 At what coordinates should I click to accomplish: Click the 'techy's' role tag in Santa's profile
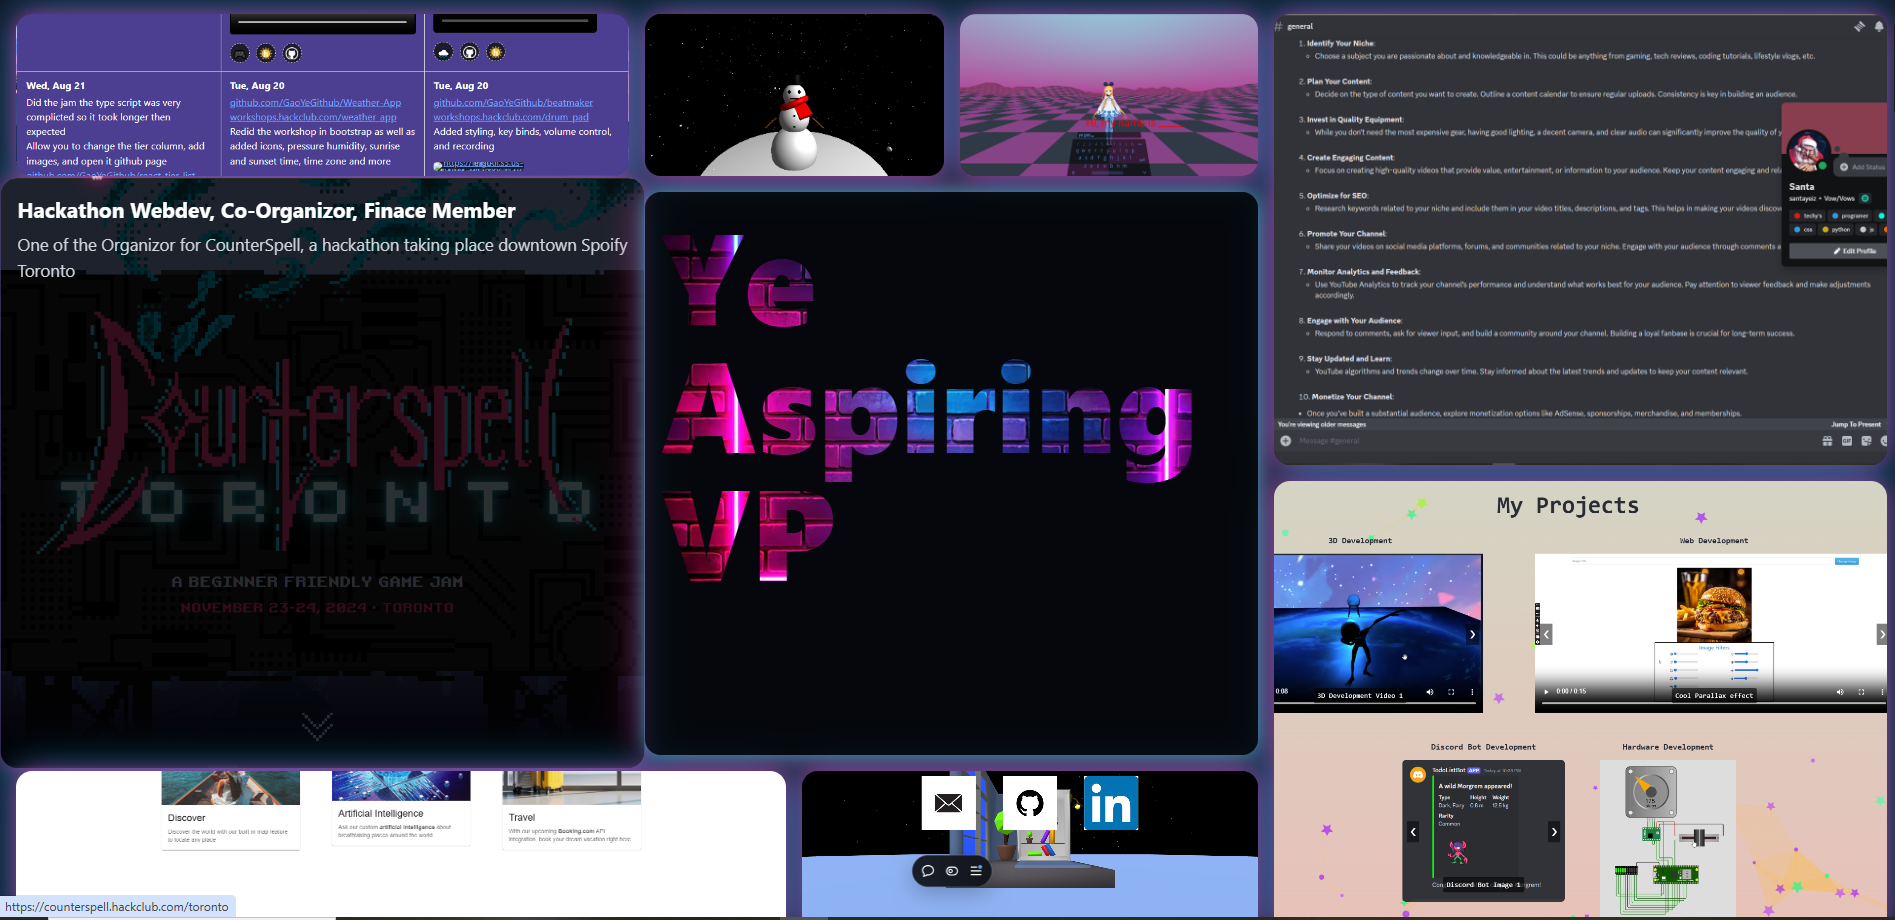click(1808, 216)
